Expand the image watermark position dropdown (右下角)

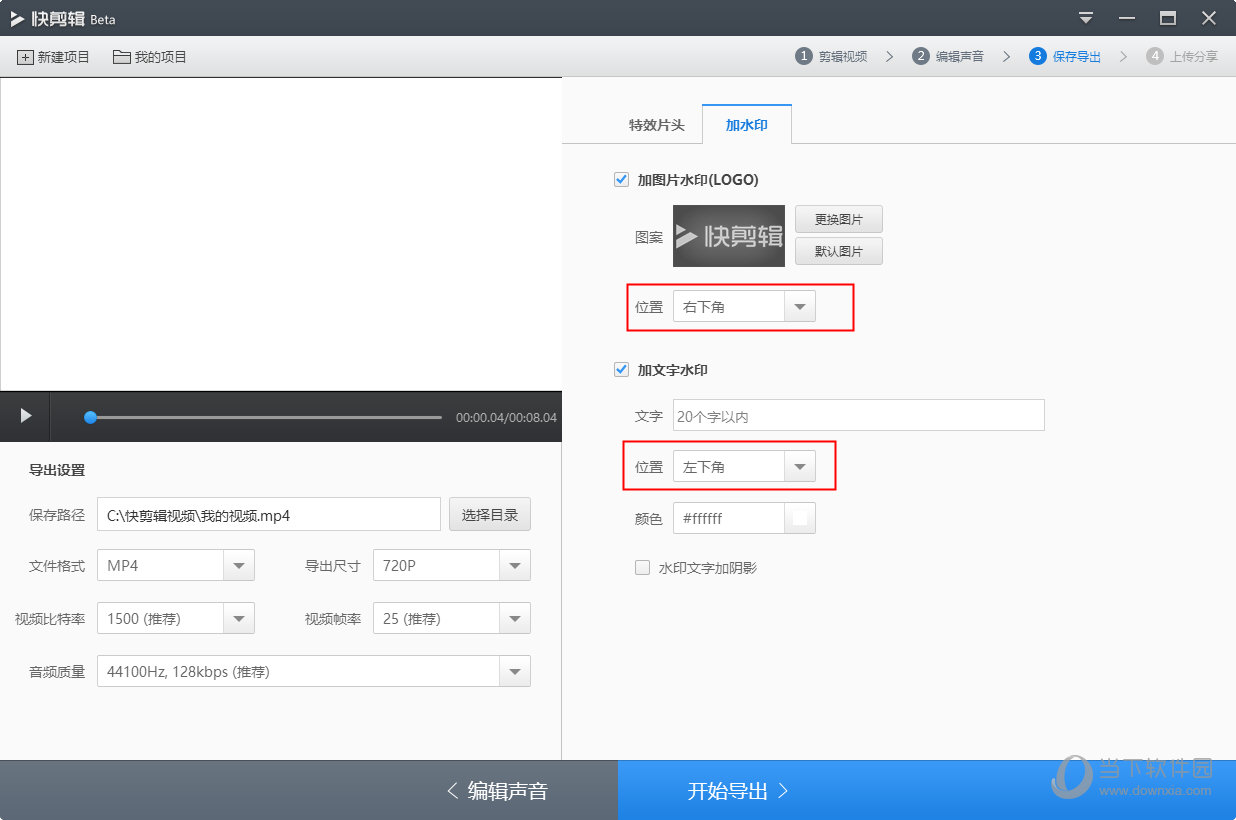point(799,307)
